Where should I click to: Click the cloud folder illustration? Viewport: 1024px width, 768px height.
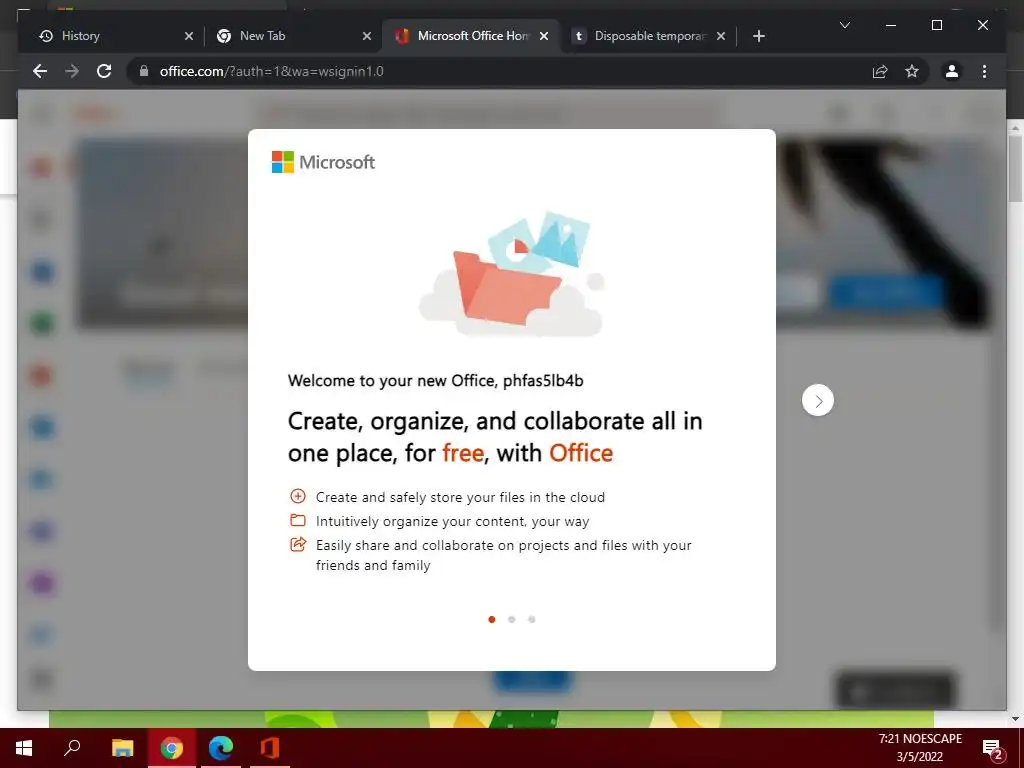512,273
